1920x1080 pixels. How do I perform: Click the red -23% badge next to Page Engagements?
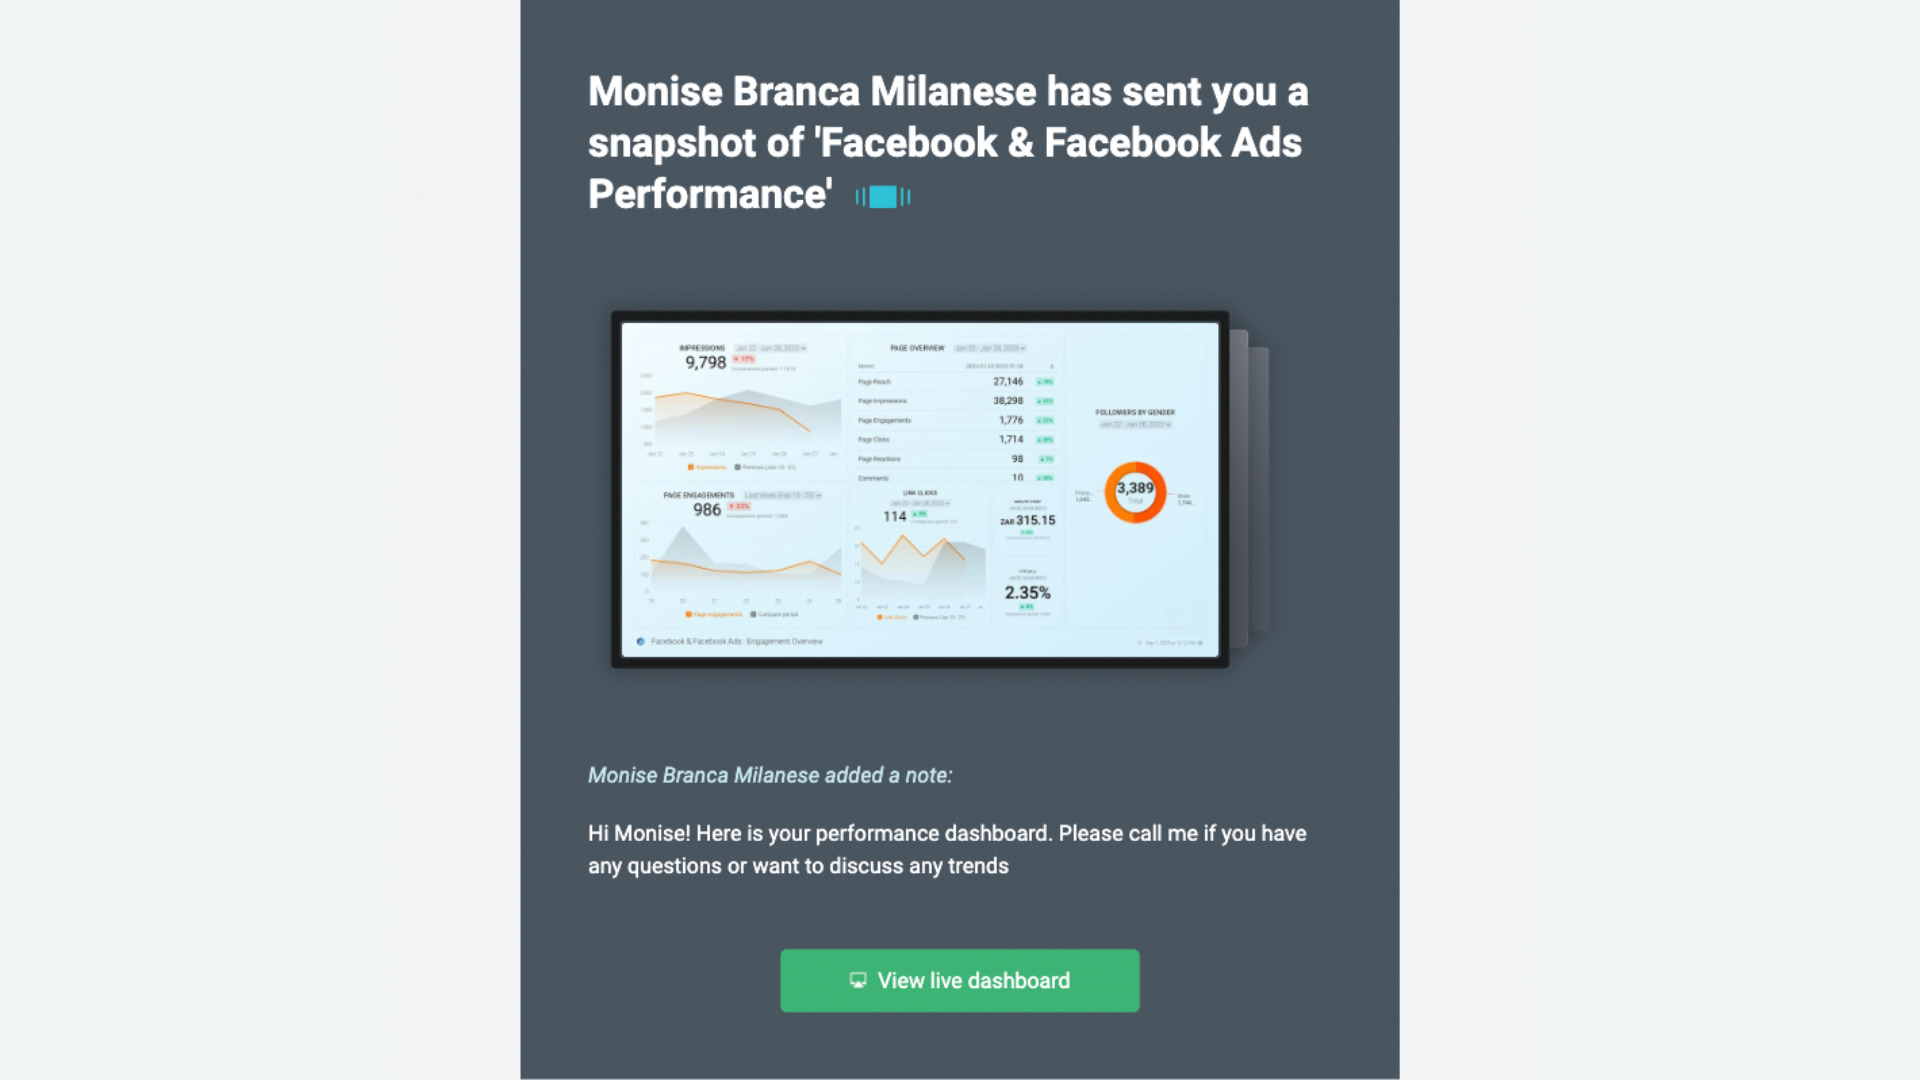coord(740,507)
